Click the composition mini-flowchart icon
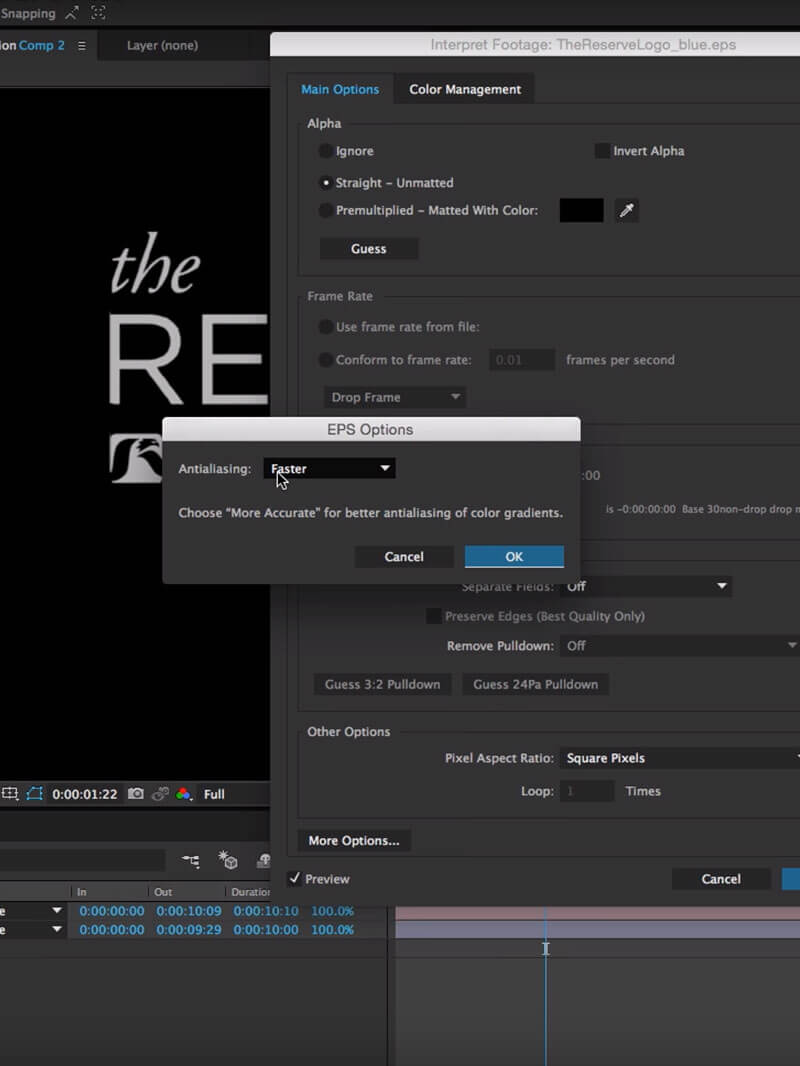Image resolution: width=800 pixels, height=1066 pixels. (x=191, y=861)
